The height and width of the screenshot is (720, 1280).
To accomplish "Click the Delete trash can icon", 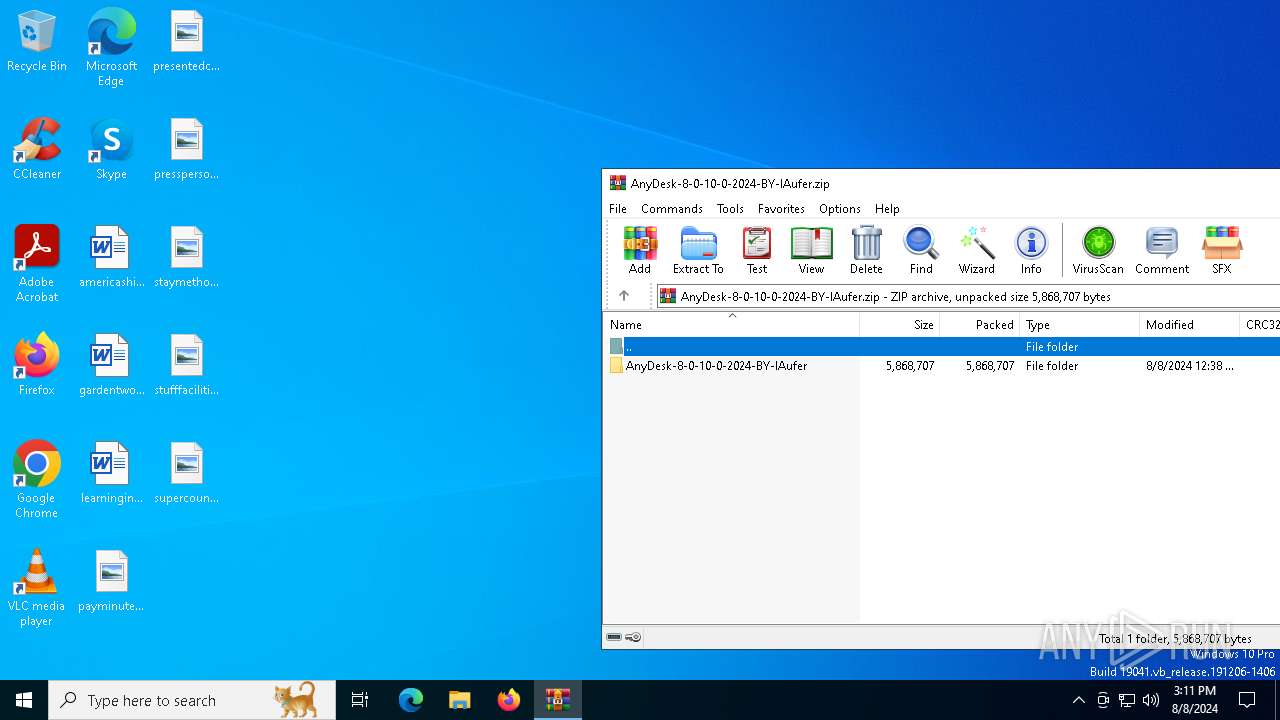I will pyautogui.click(x=866, y=250).
